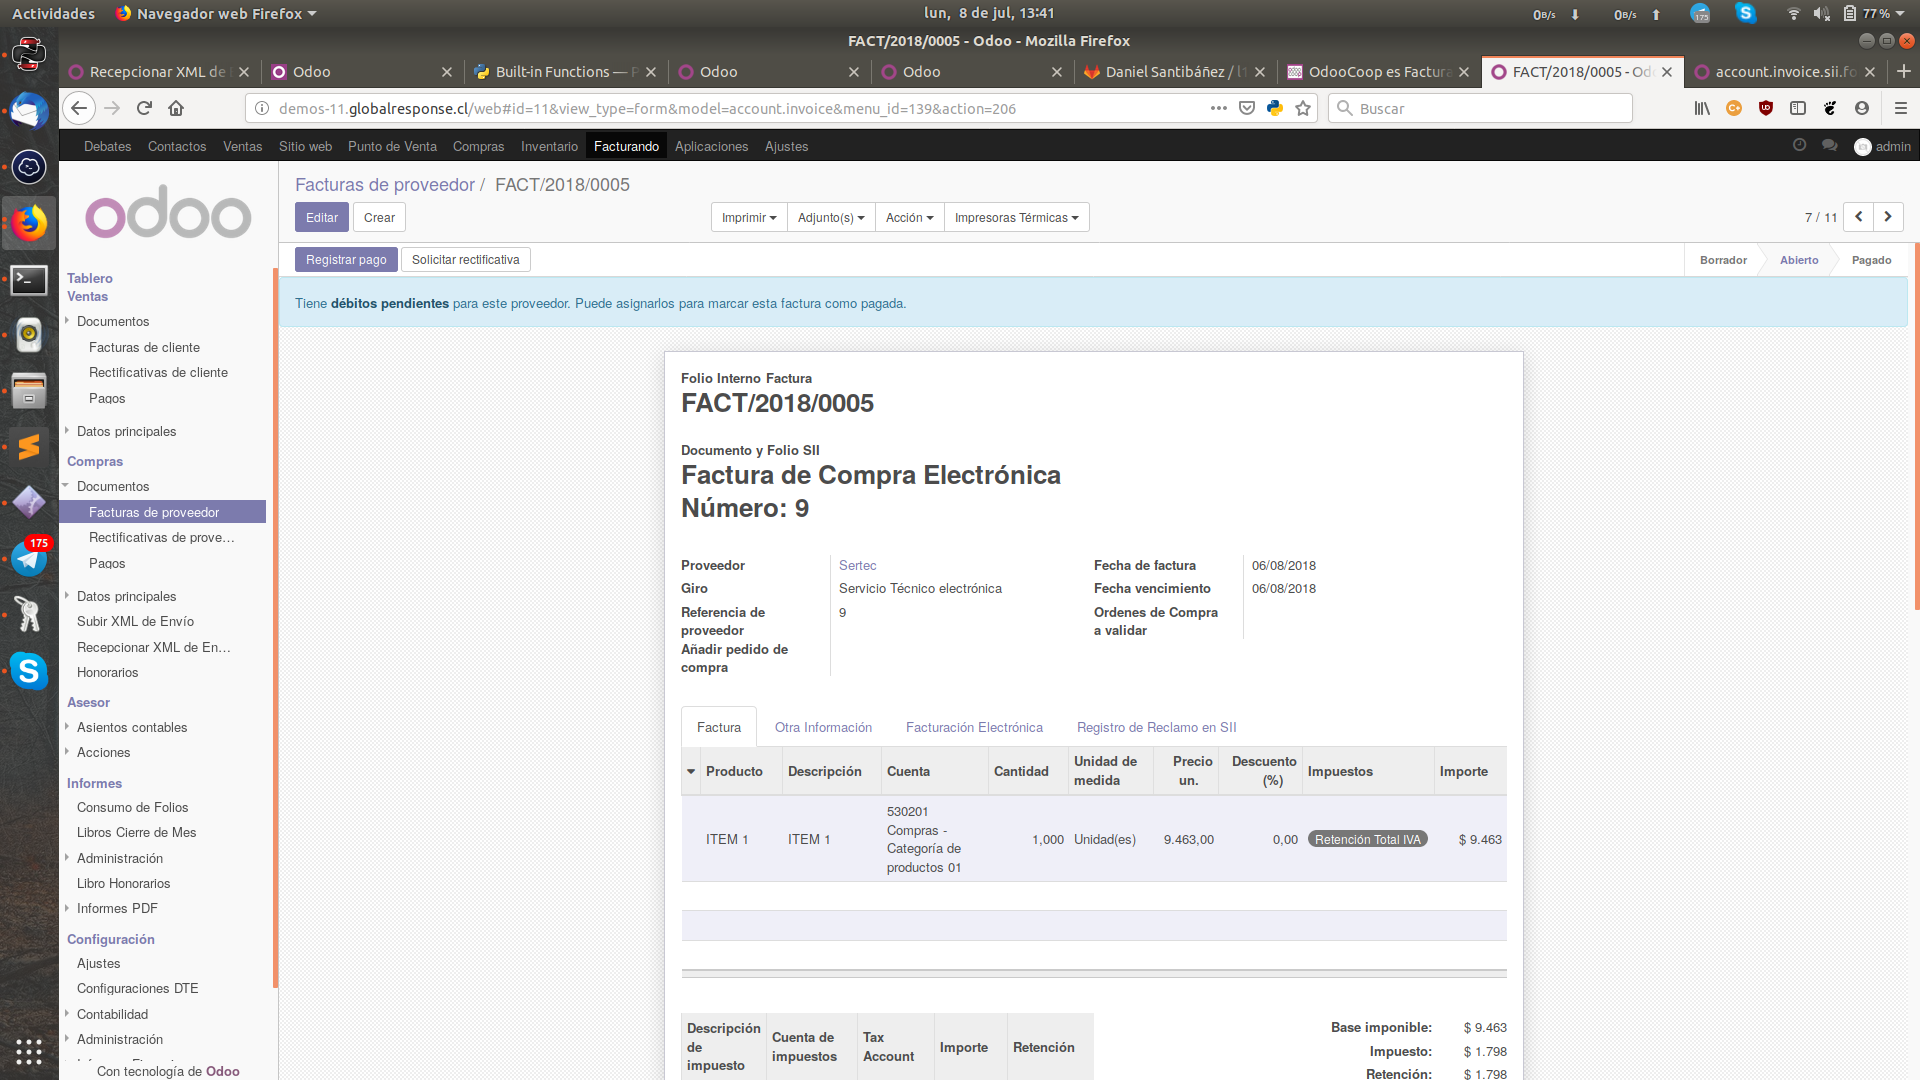
Task: Click inside the Buscar search field
Action: pos(1480,108)
